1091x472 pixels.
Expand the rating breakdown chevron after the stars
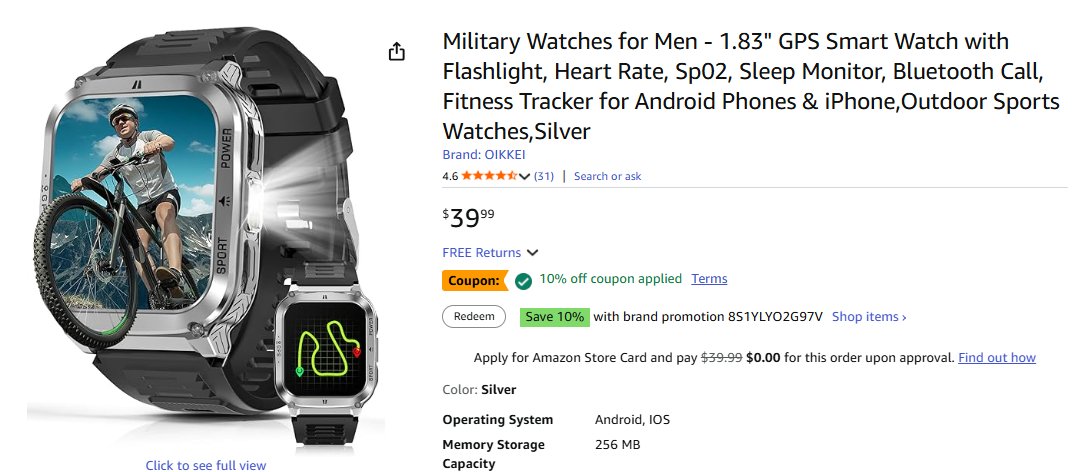525,177
